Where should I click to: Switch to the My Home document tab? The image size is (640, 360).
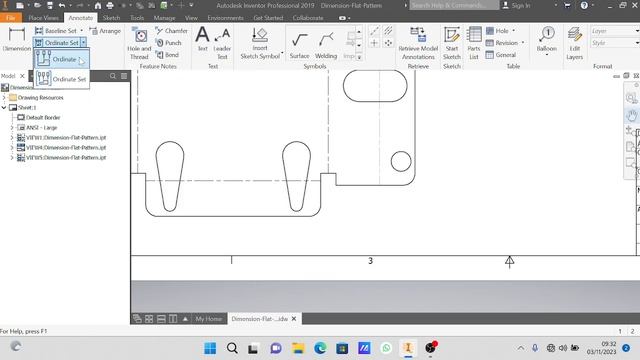click(x=209, y=319)
